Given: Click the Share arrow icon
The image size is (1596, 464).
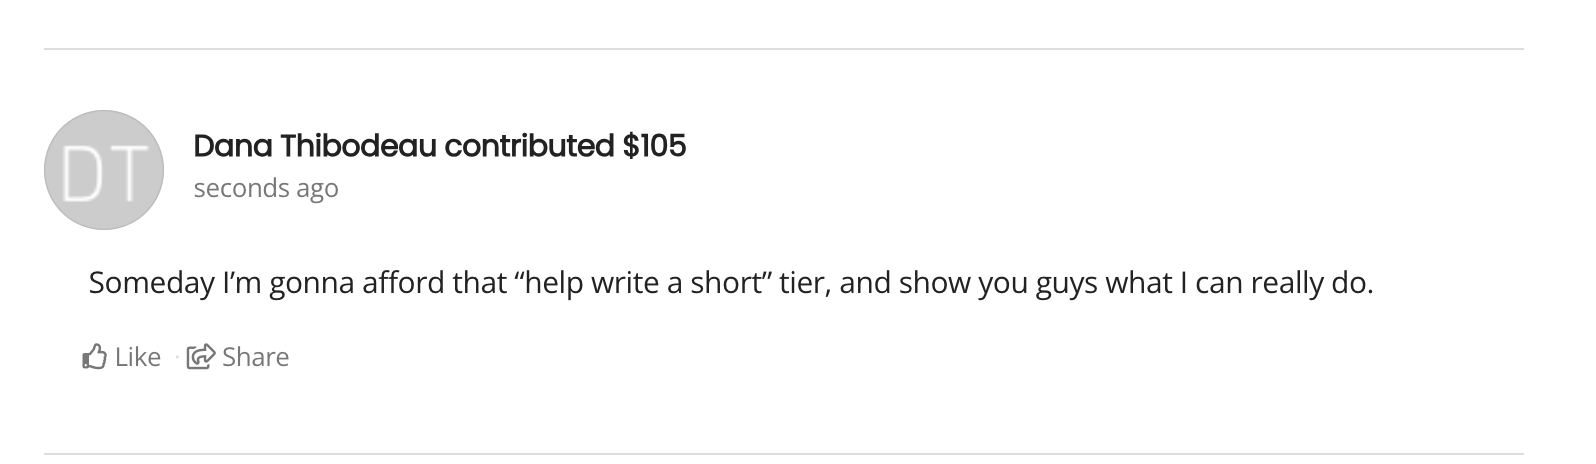Looking at the screenshot, I should click(x=201, y=357).
